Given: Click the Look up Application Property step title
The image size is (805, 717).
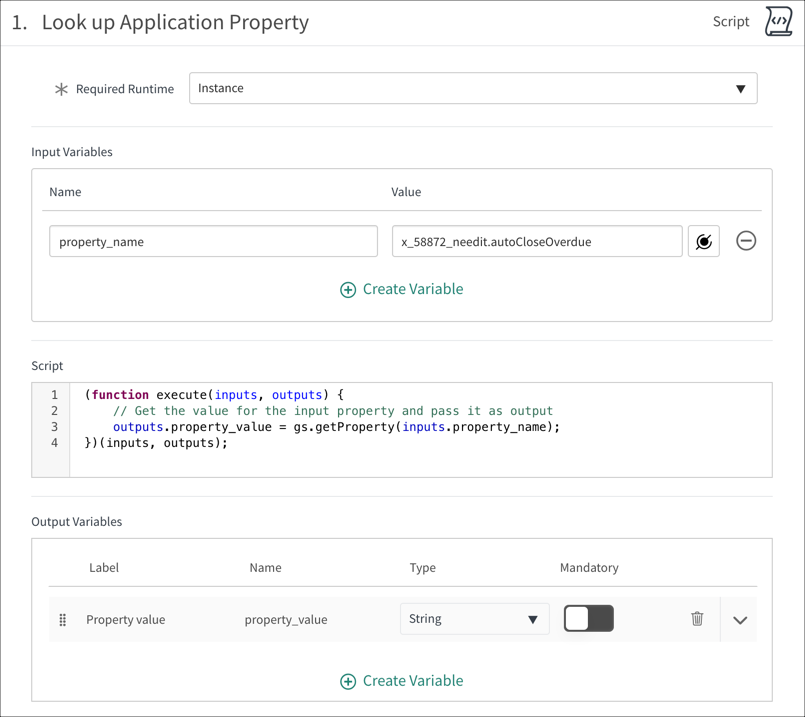Looking at the screenshot, I should (x=175, y=22).
